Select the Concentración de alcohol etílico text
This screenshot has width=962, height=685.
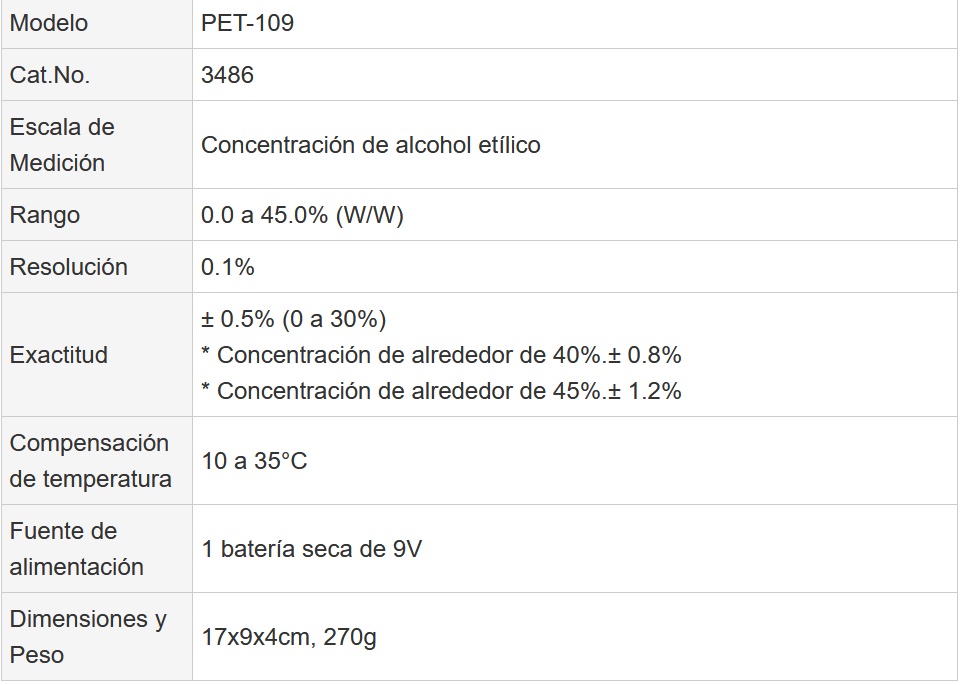370,145
